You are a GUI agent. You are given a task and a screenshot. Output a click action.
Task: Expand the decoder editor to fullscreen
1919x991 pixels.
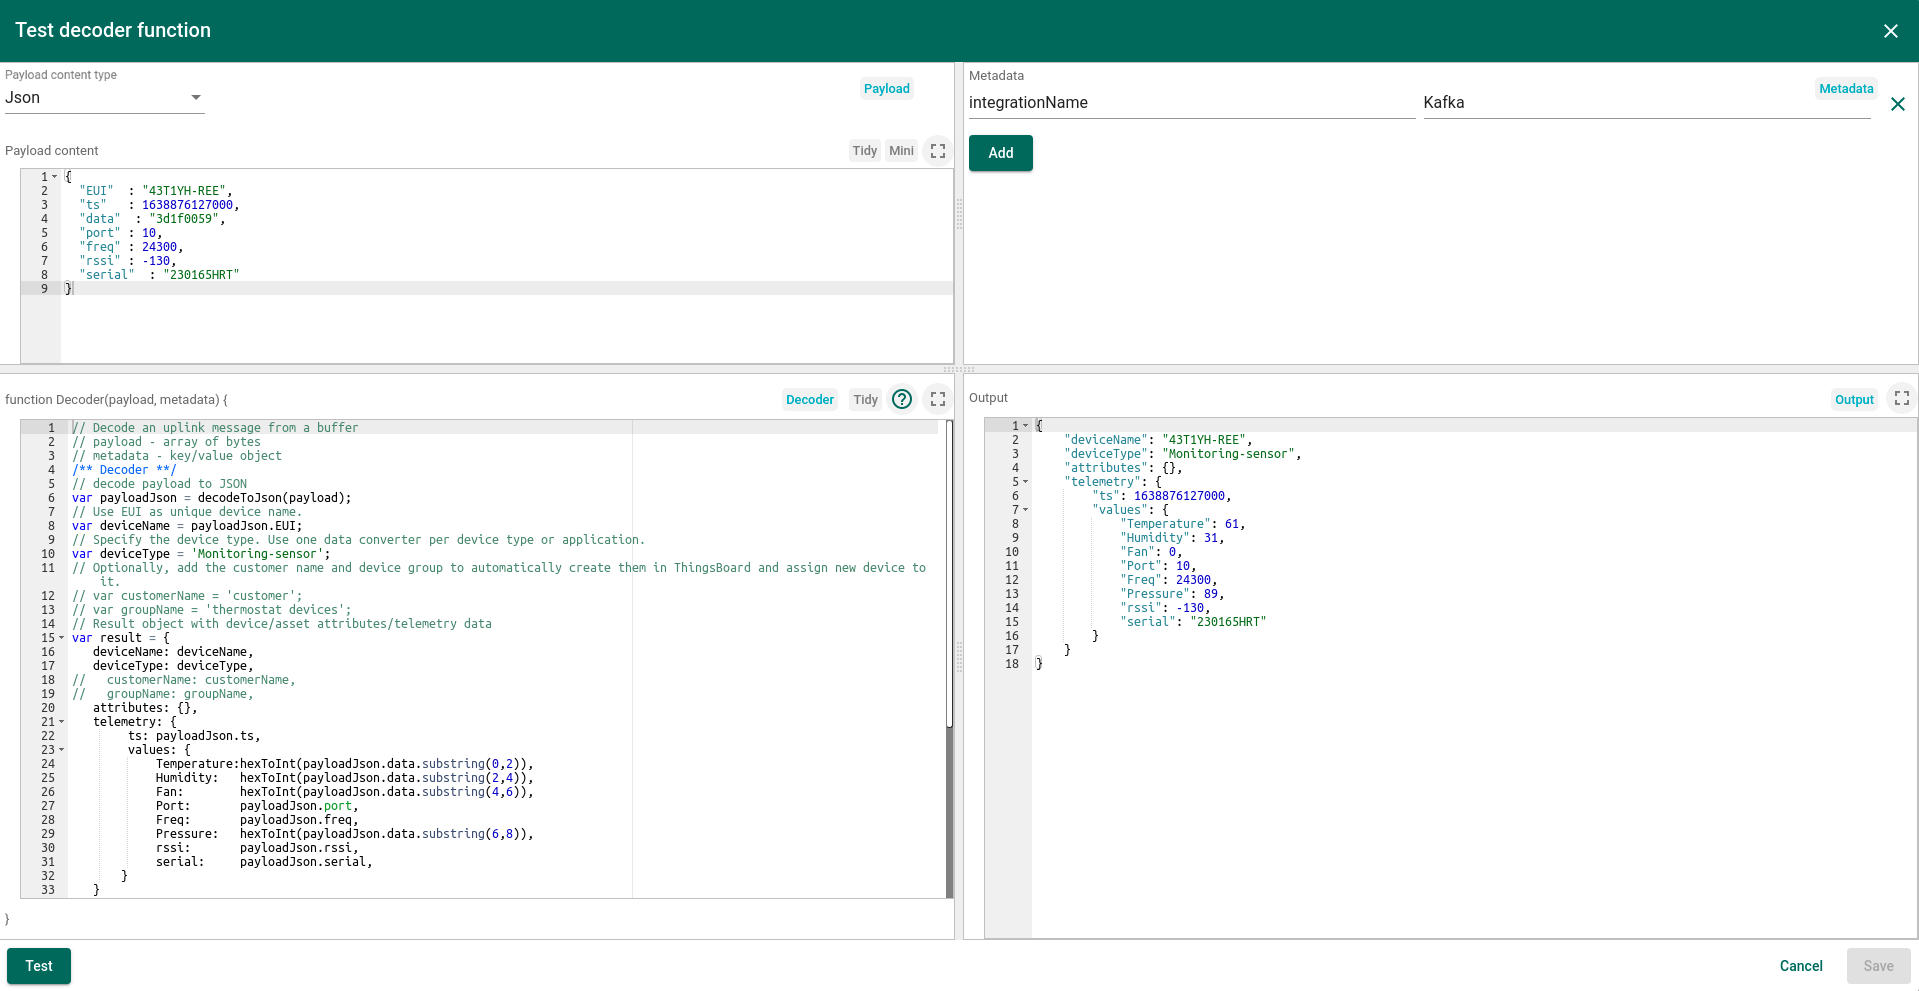click(938, 399)
